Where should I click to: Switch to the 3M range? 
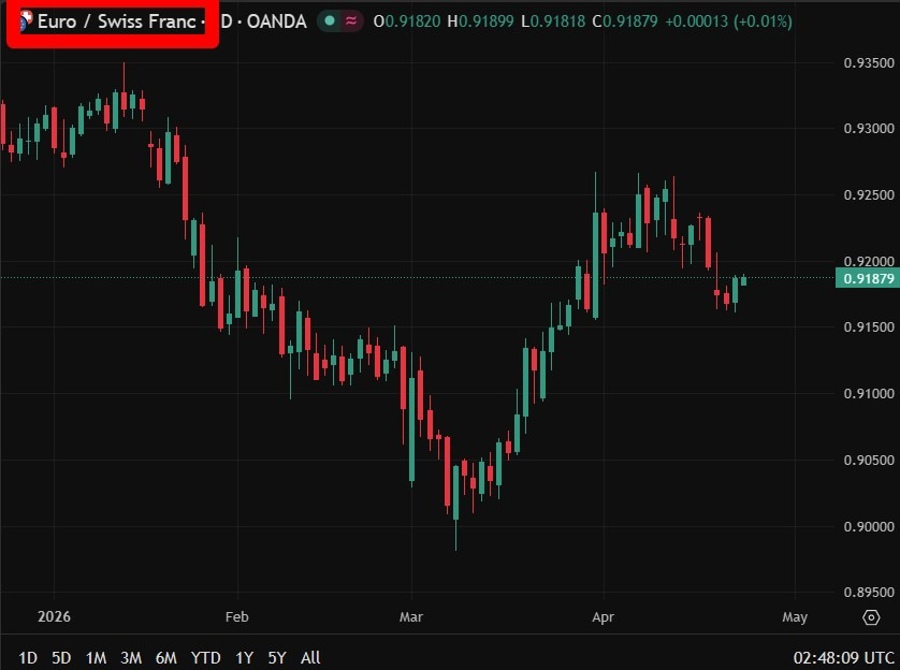pos(130,657)
